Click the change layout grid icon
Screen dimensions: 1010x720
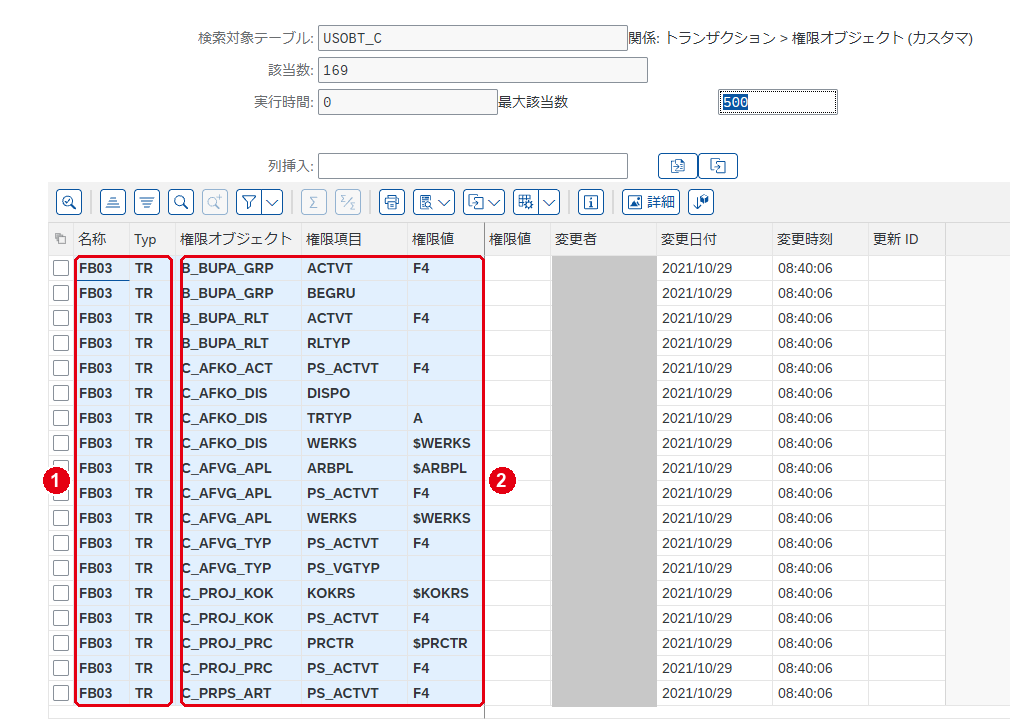point(526,202)
